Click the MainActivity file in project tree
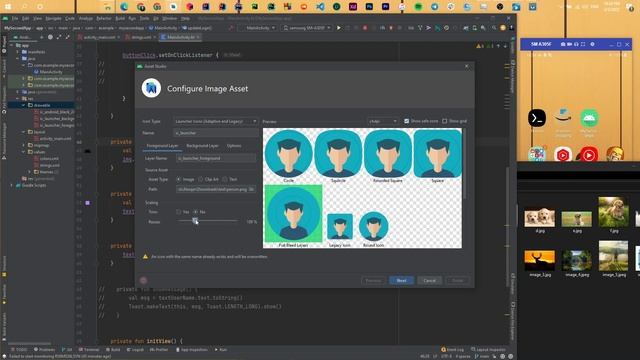The image size is (640, 360). click(x=51, y=72)
